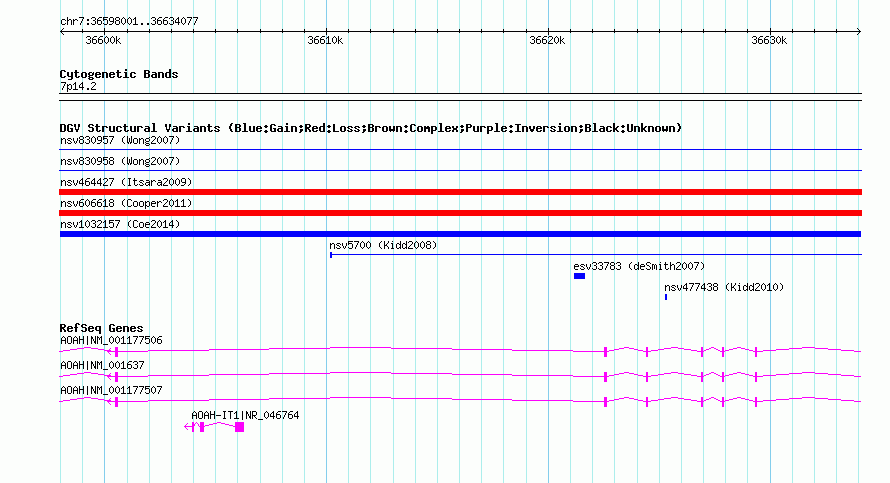Click the direction arrowhead of AOAH-IT1 transcript
Viewport: 890px width, 483px height.
click(x=187, y=427)
